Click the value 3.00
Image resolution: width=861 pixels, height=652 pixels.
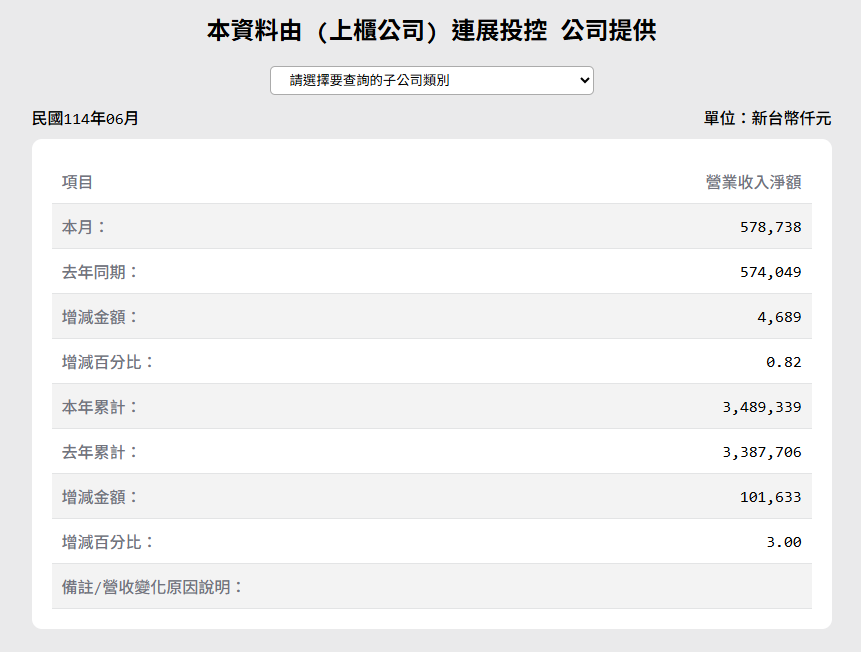(x=784, y=543)
